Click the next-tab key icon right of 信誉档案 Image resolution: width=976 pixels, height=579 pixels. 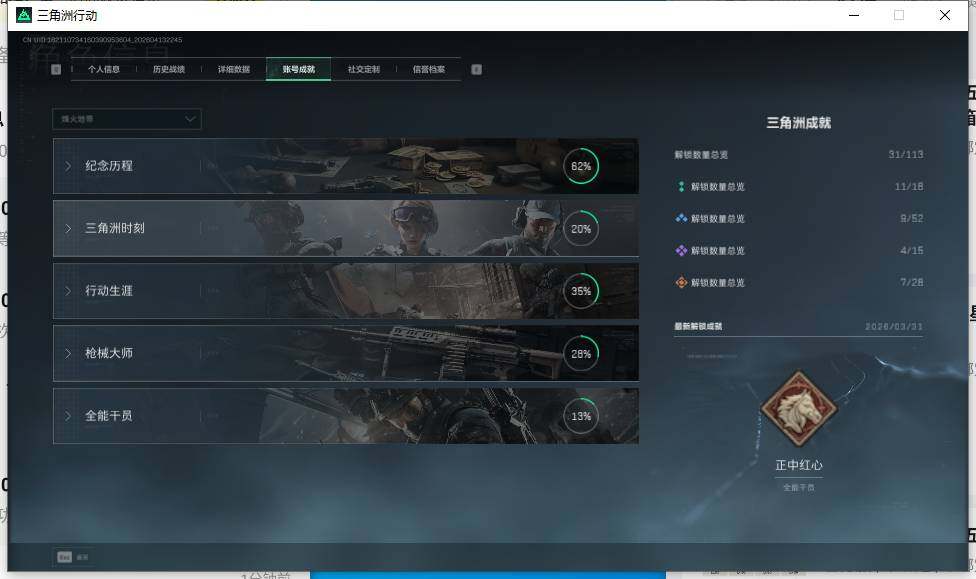(476, 69)
